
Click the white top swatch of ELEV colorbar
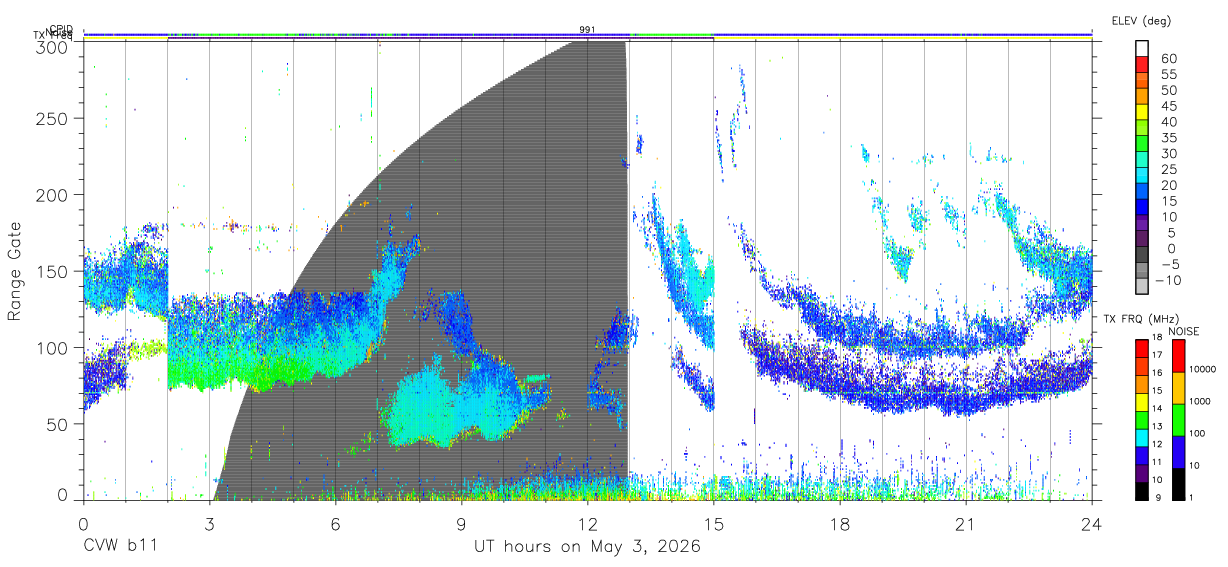click(1142, 47)
